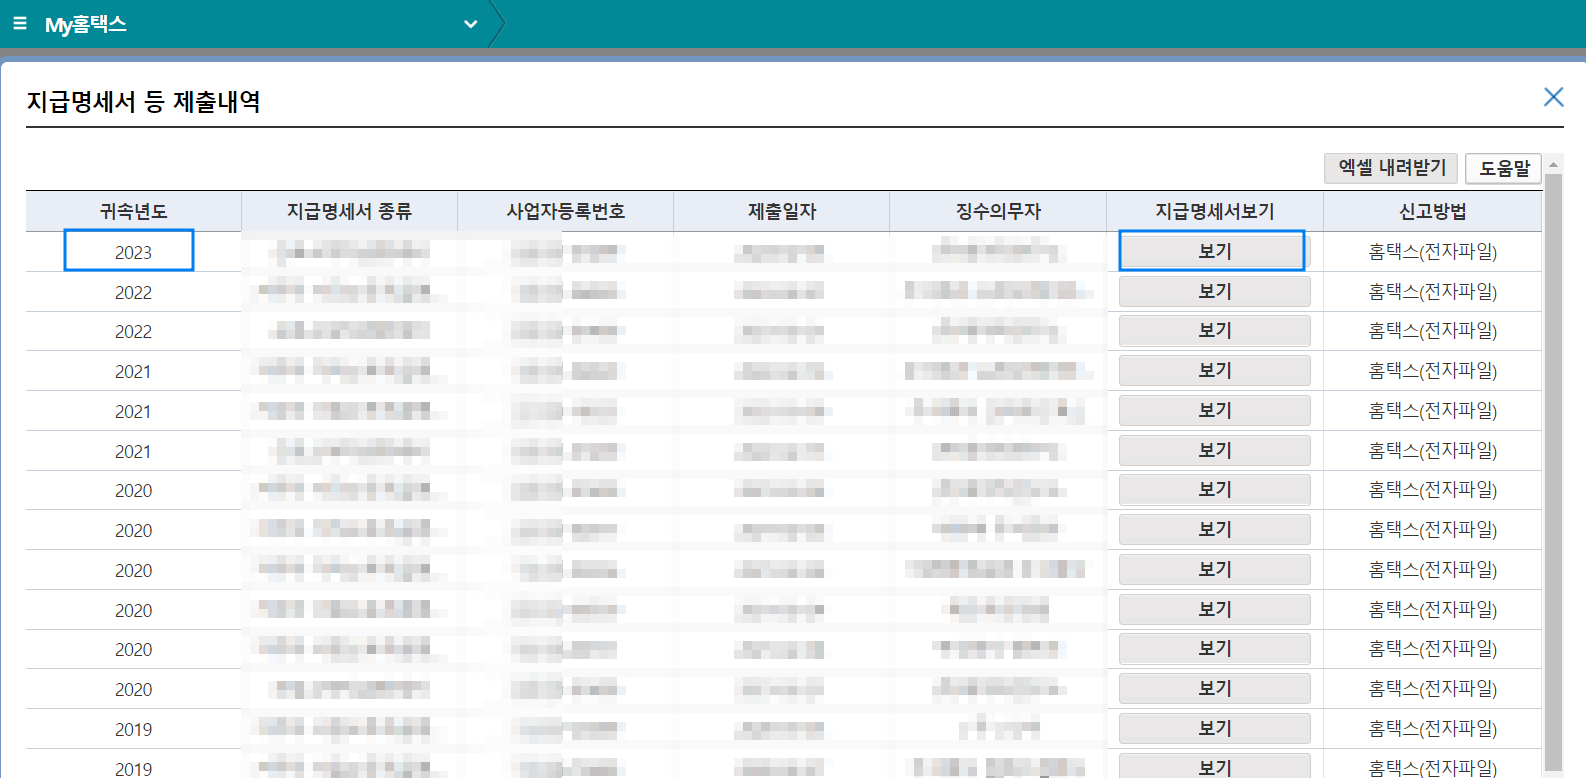Click 보기 in the first 2020 row

tap(1215, 489)
